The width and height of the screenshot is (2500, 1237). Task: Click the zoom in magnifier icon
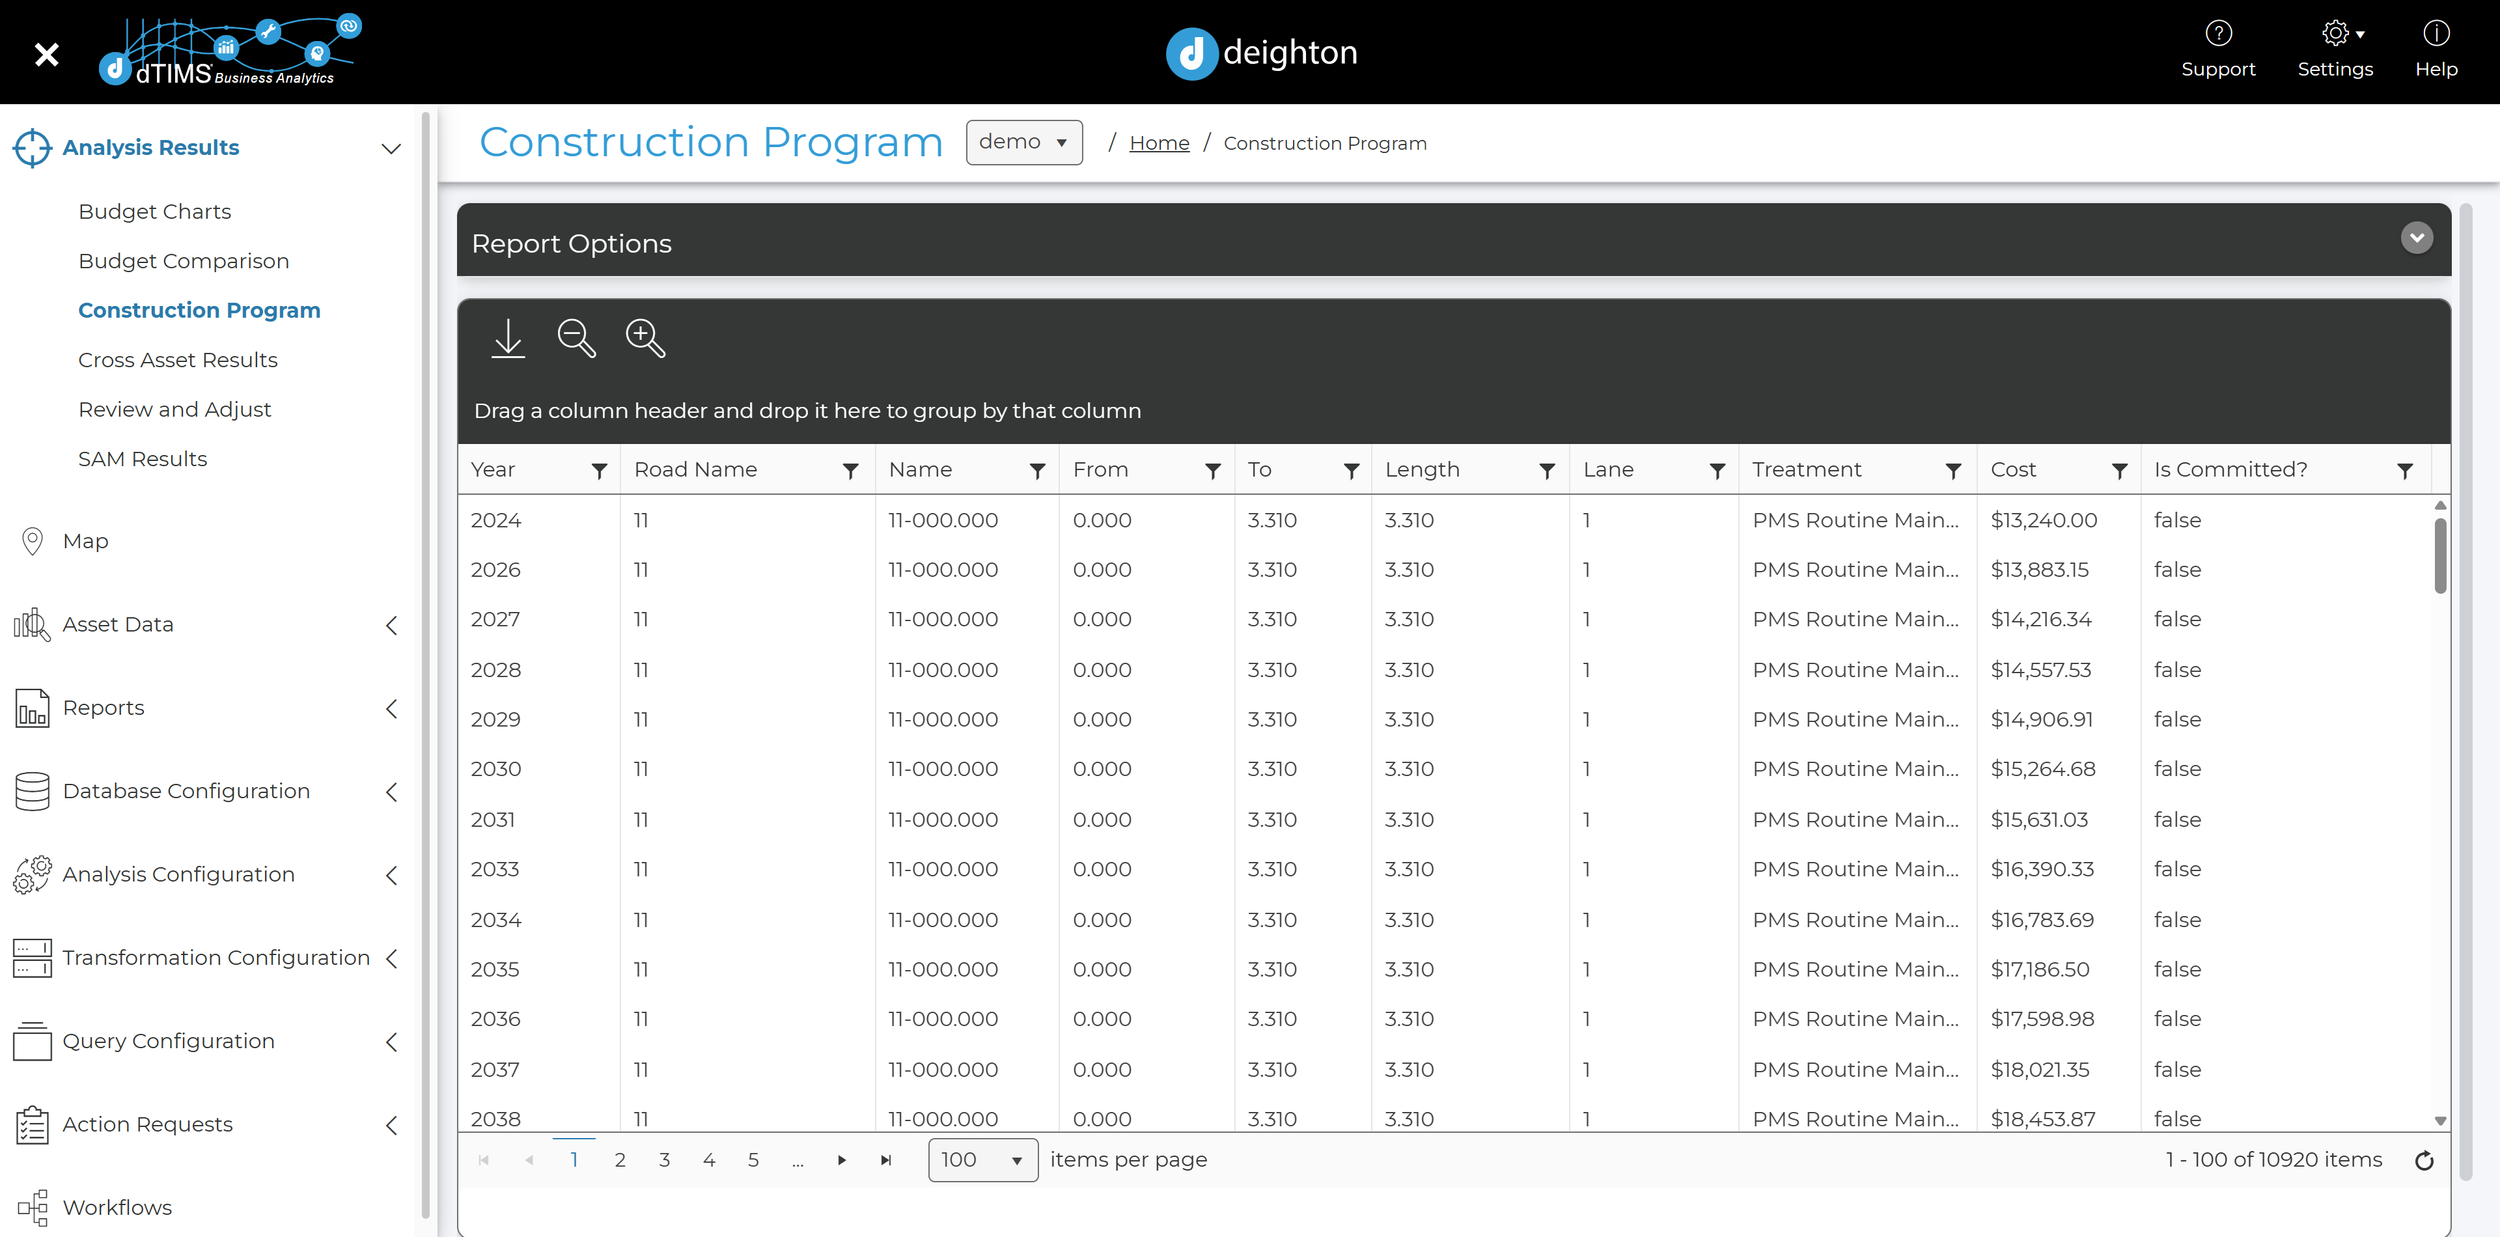[645, 339]
